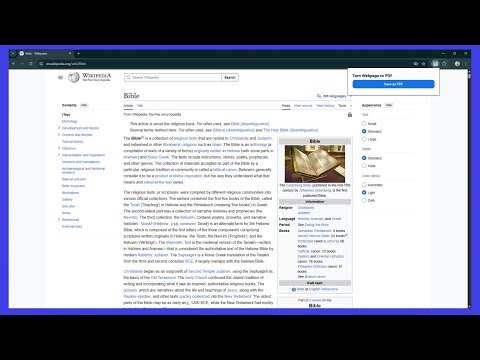
Task: Select Light color option
Action: 364,192
